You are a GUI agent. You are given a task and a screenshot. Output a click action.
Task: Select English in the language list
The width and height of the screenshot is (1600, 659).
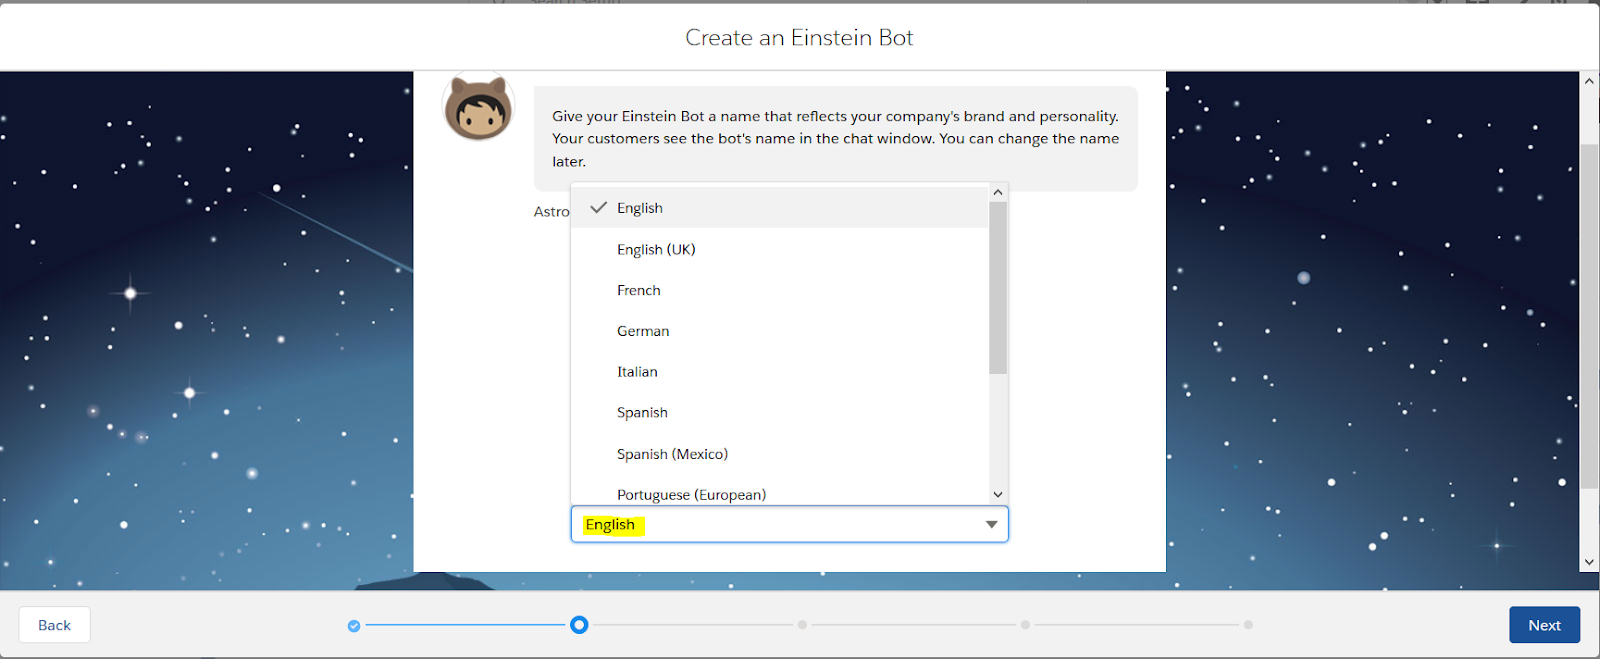(779, 208)
